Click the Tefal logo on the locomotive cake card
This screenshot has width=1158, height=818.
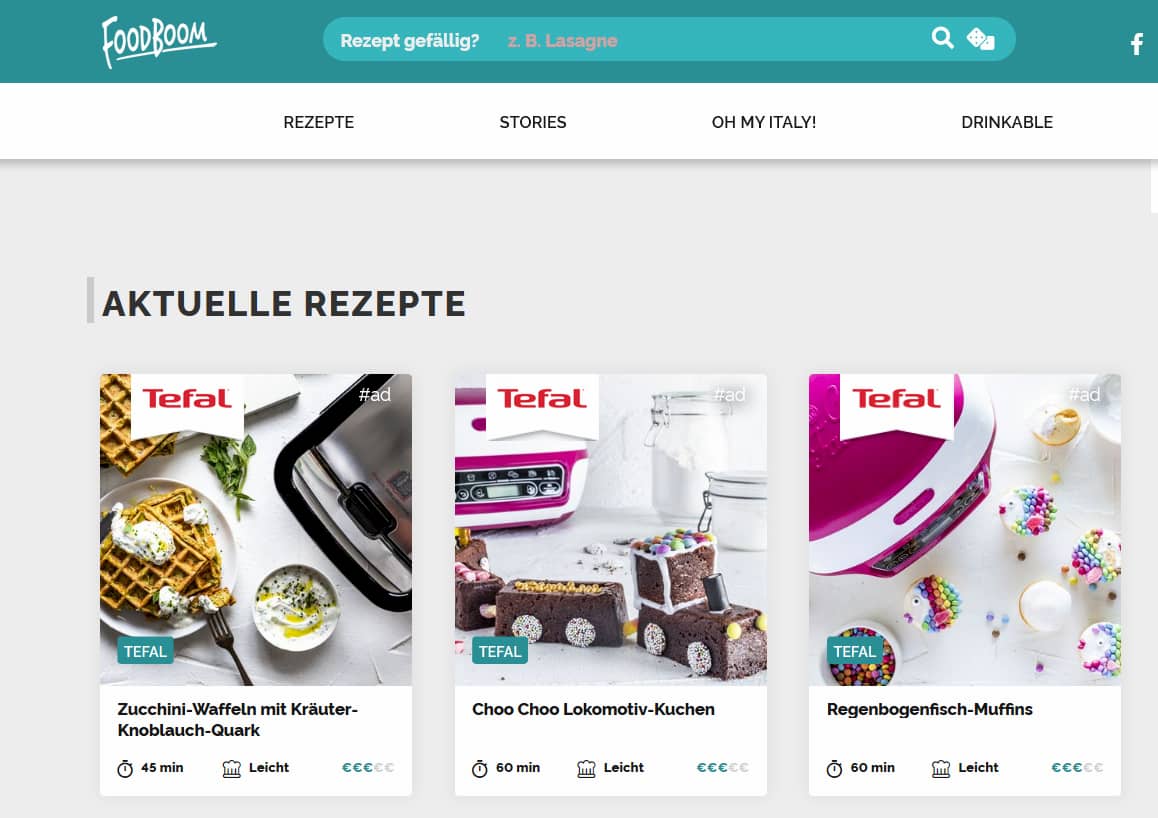(542, 399)
